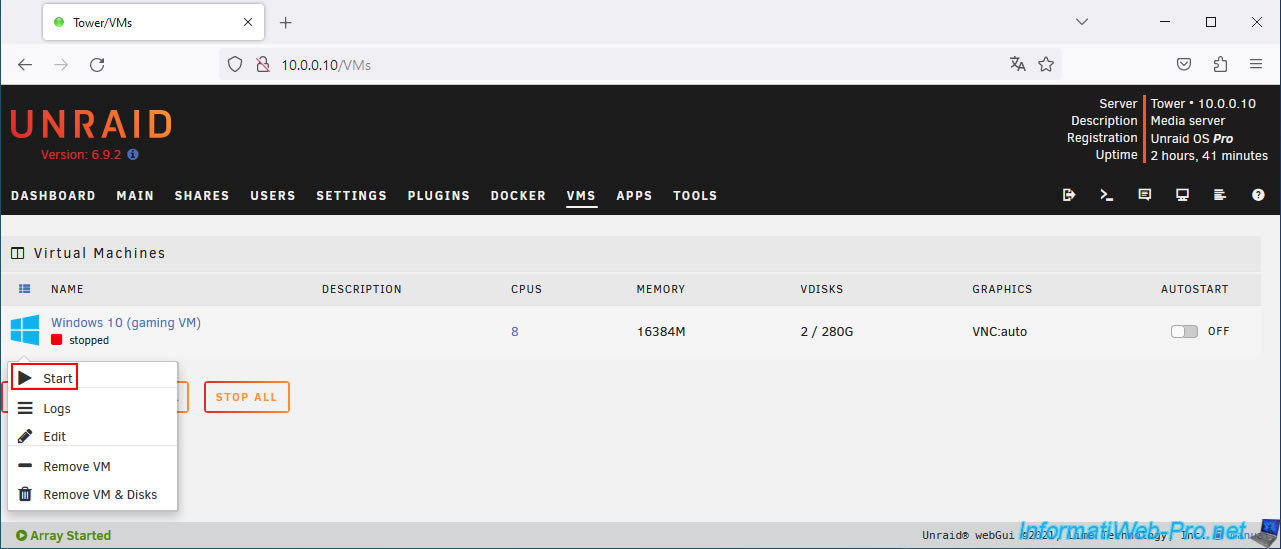This screenshot has height=549, width=1281.
Task: Click the version info icon
Action: point(133,155)
